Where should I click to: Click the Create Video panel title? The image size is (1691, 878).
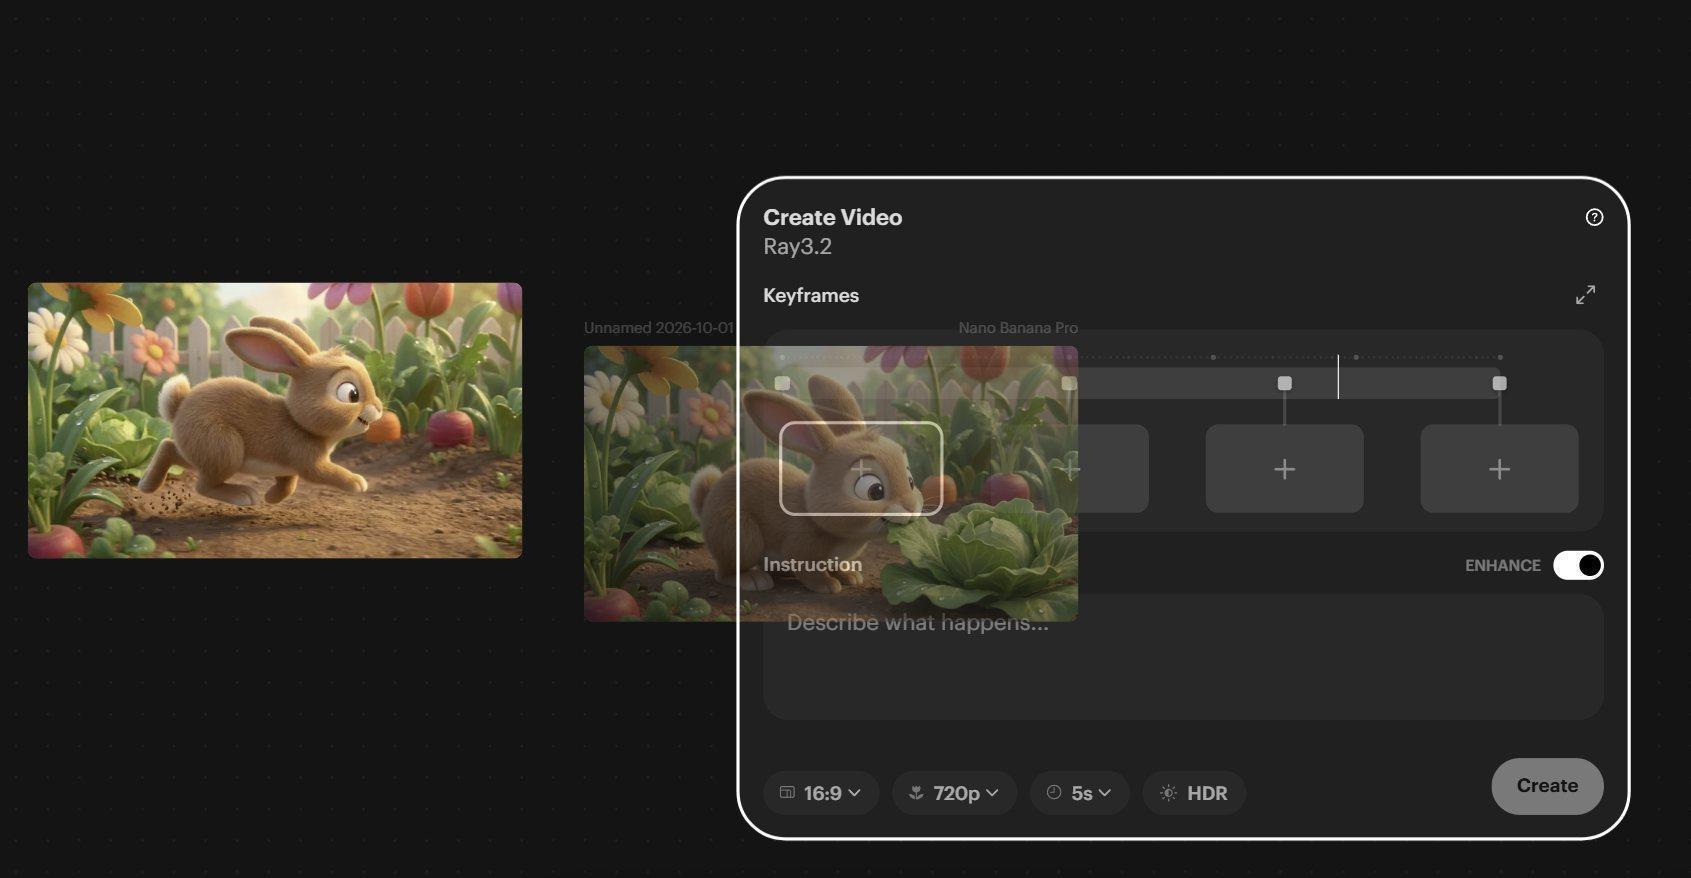(832, 218)
